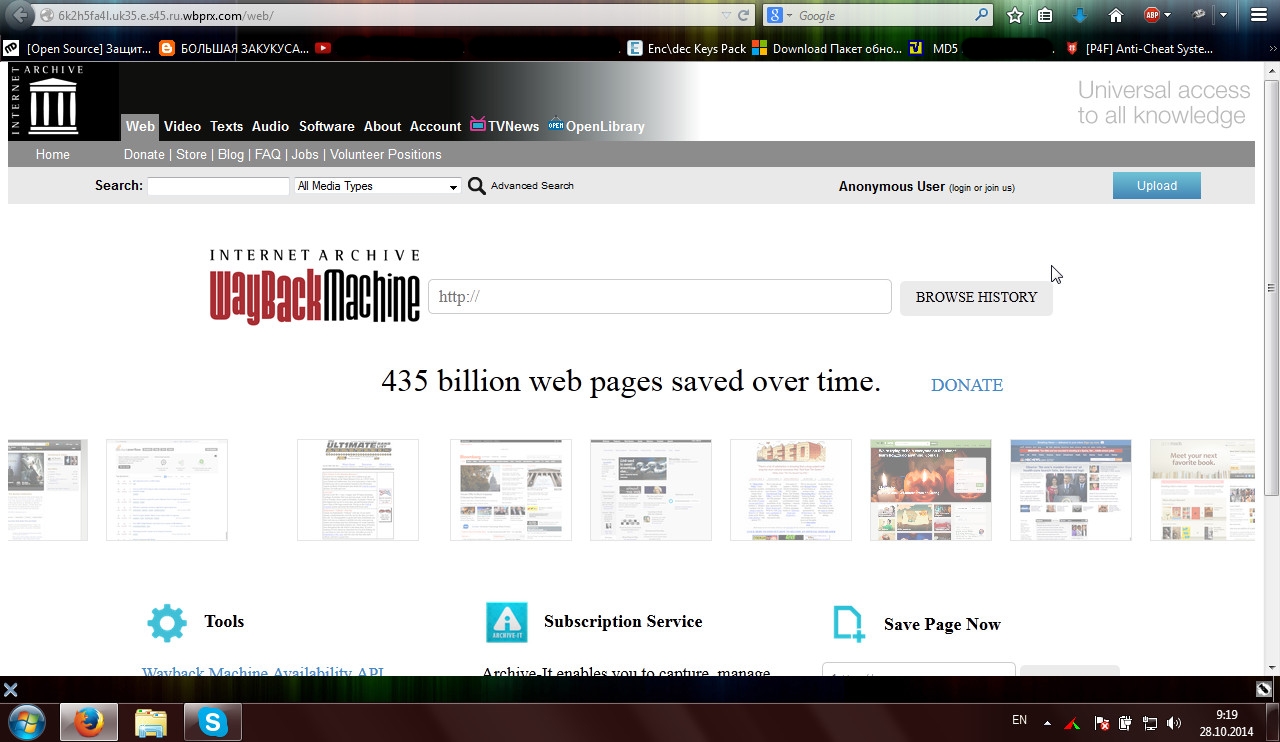Reload the page with the refresh icon
The width and height of the screenshot is (1280, 742).
[743, 15]
